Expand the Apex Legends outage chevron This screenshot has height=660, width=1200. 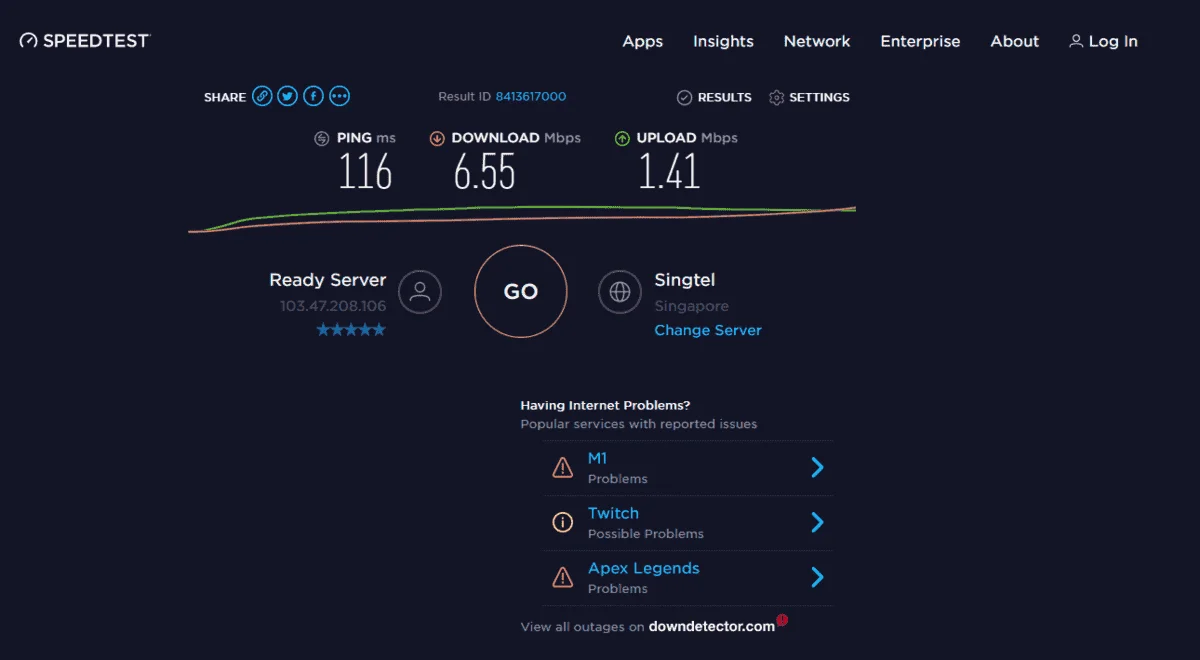click(x=817, y=577)
